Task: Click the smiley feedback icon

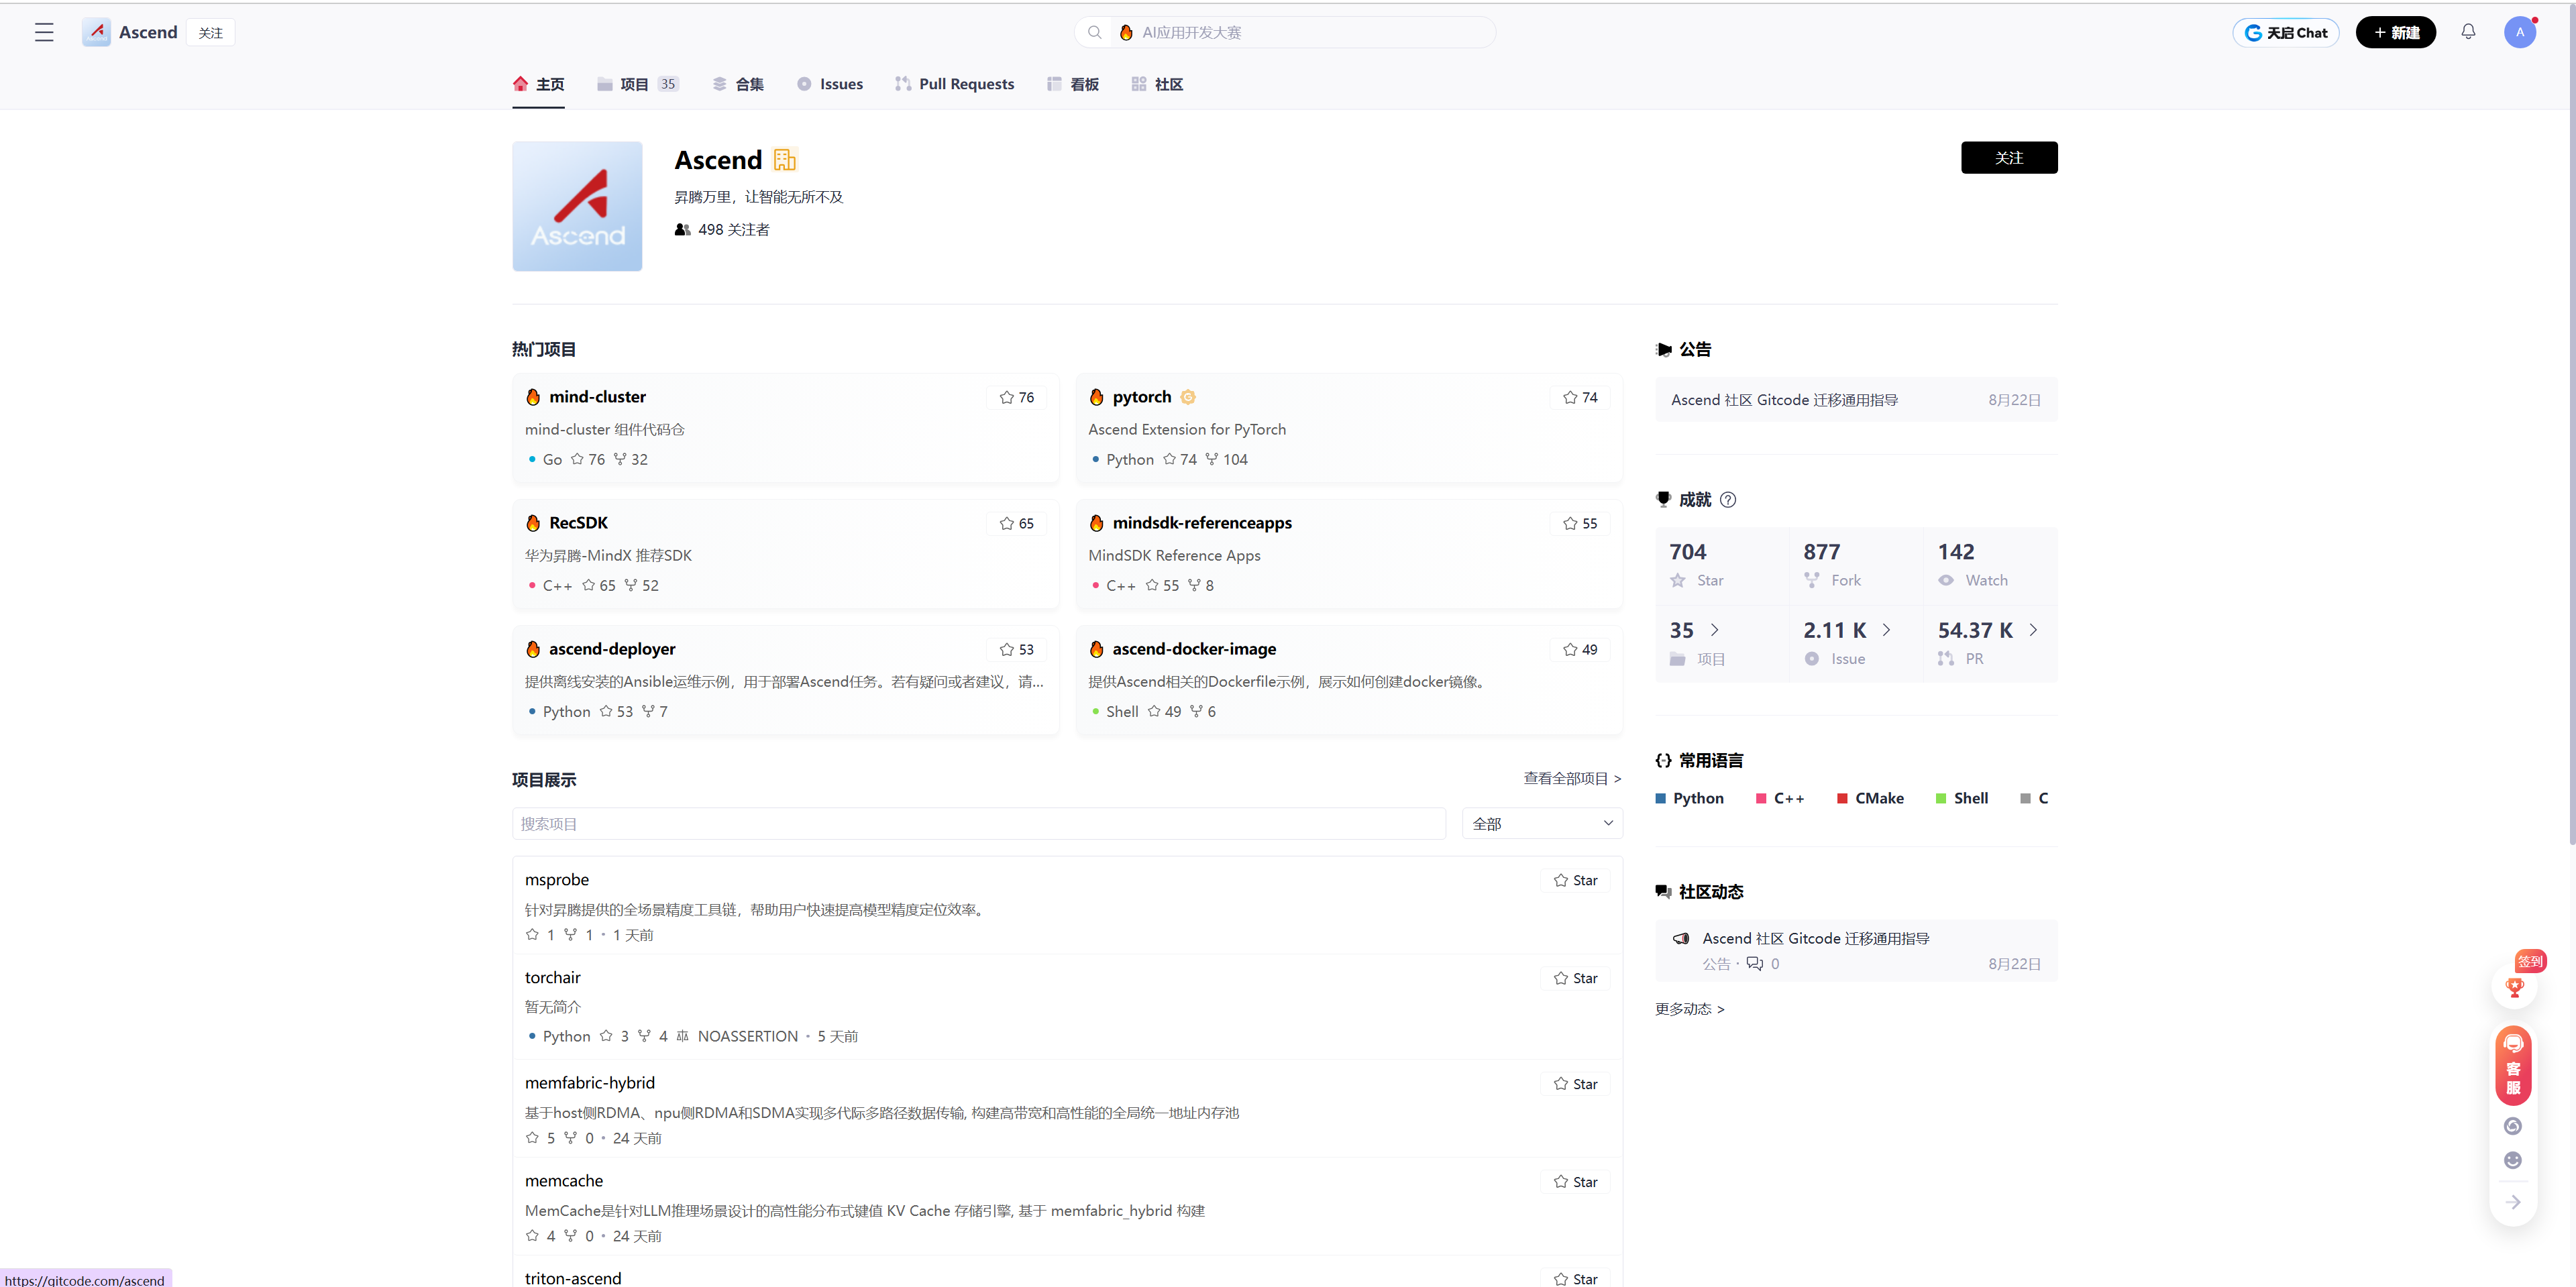Action: coord(2513,1160)
